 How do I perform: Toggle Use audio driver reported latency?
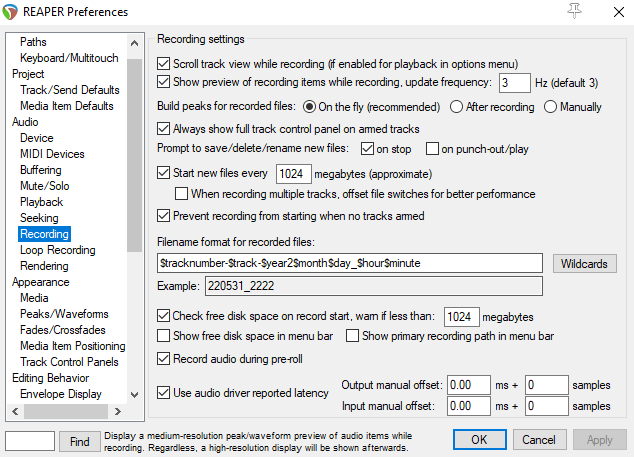(163, 393)
